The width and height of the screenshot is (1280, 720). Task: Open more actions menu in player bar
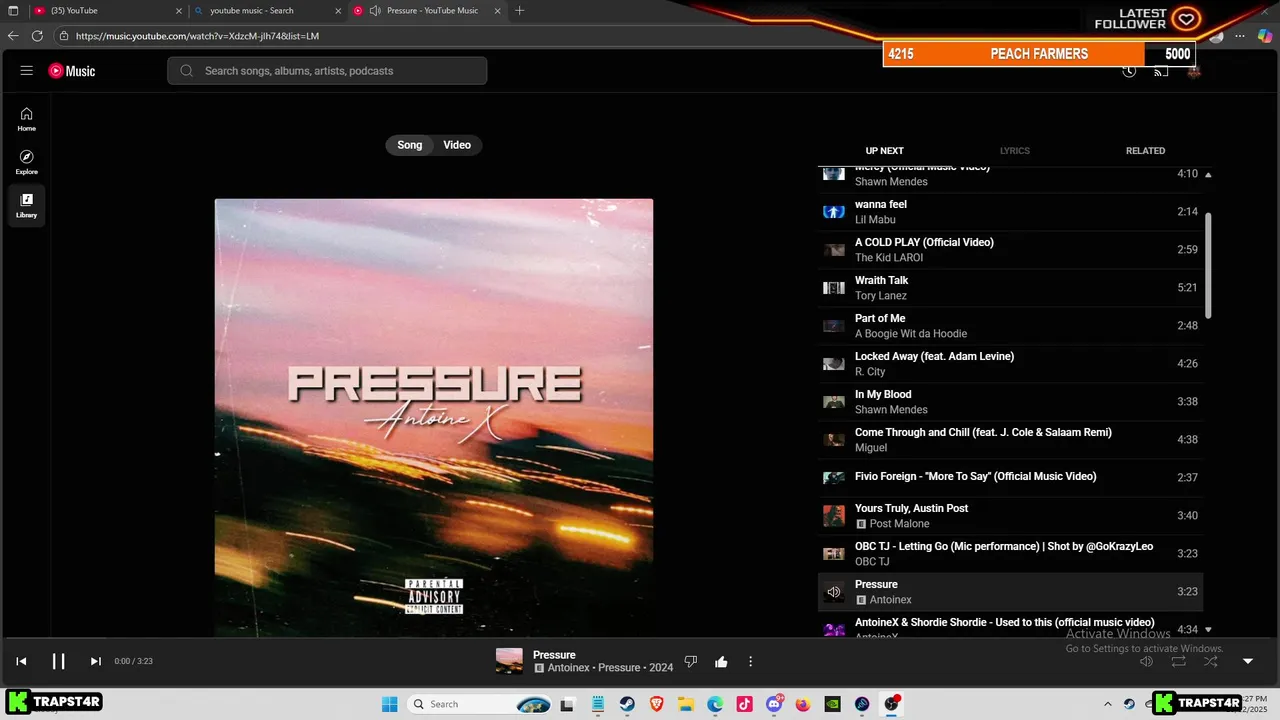[x=750, y=661]
